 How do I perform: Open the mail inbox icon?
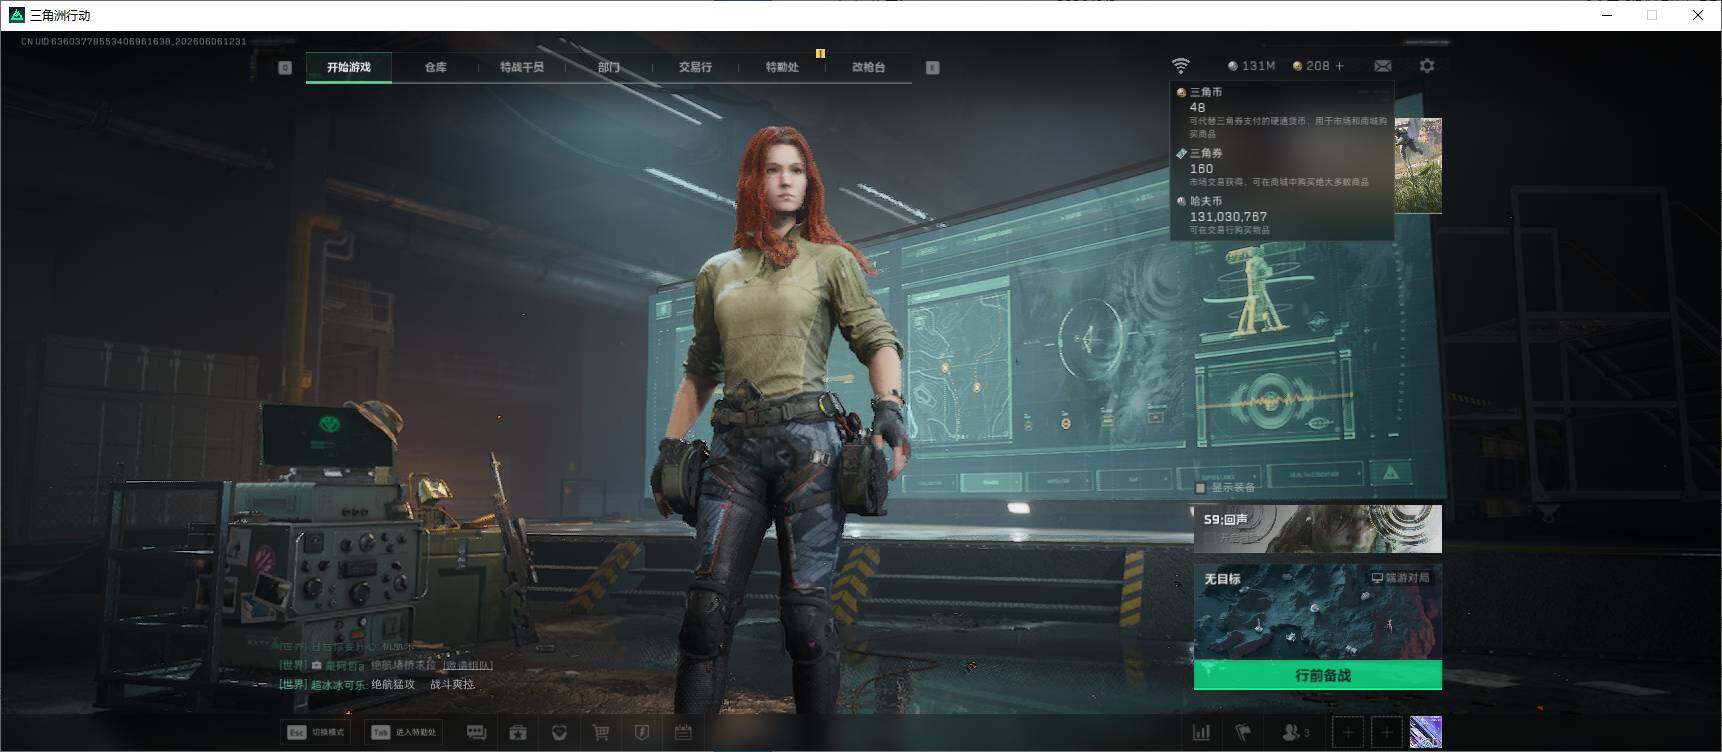pyautogui.click(x=1383, y=66)
